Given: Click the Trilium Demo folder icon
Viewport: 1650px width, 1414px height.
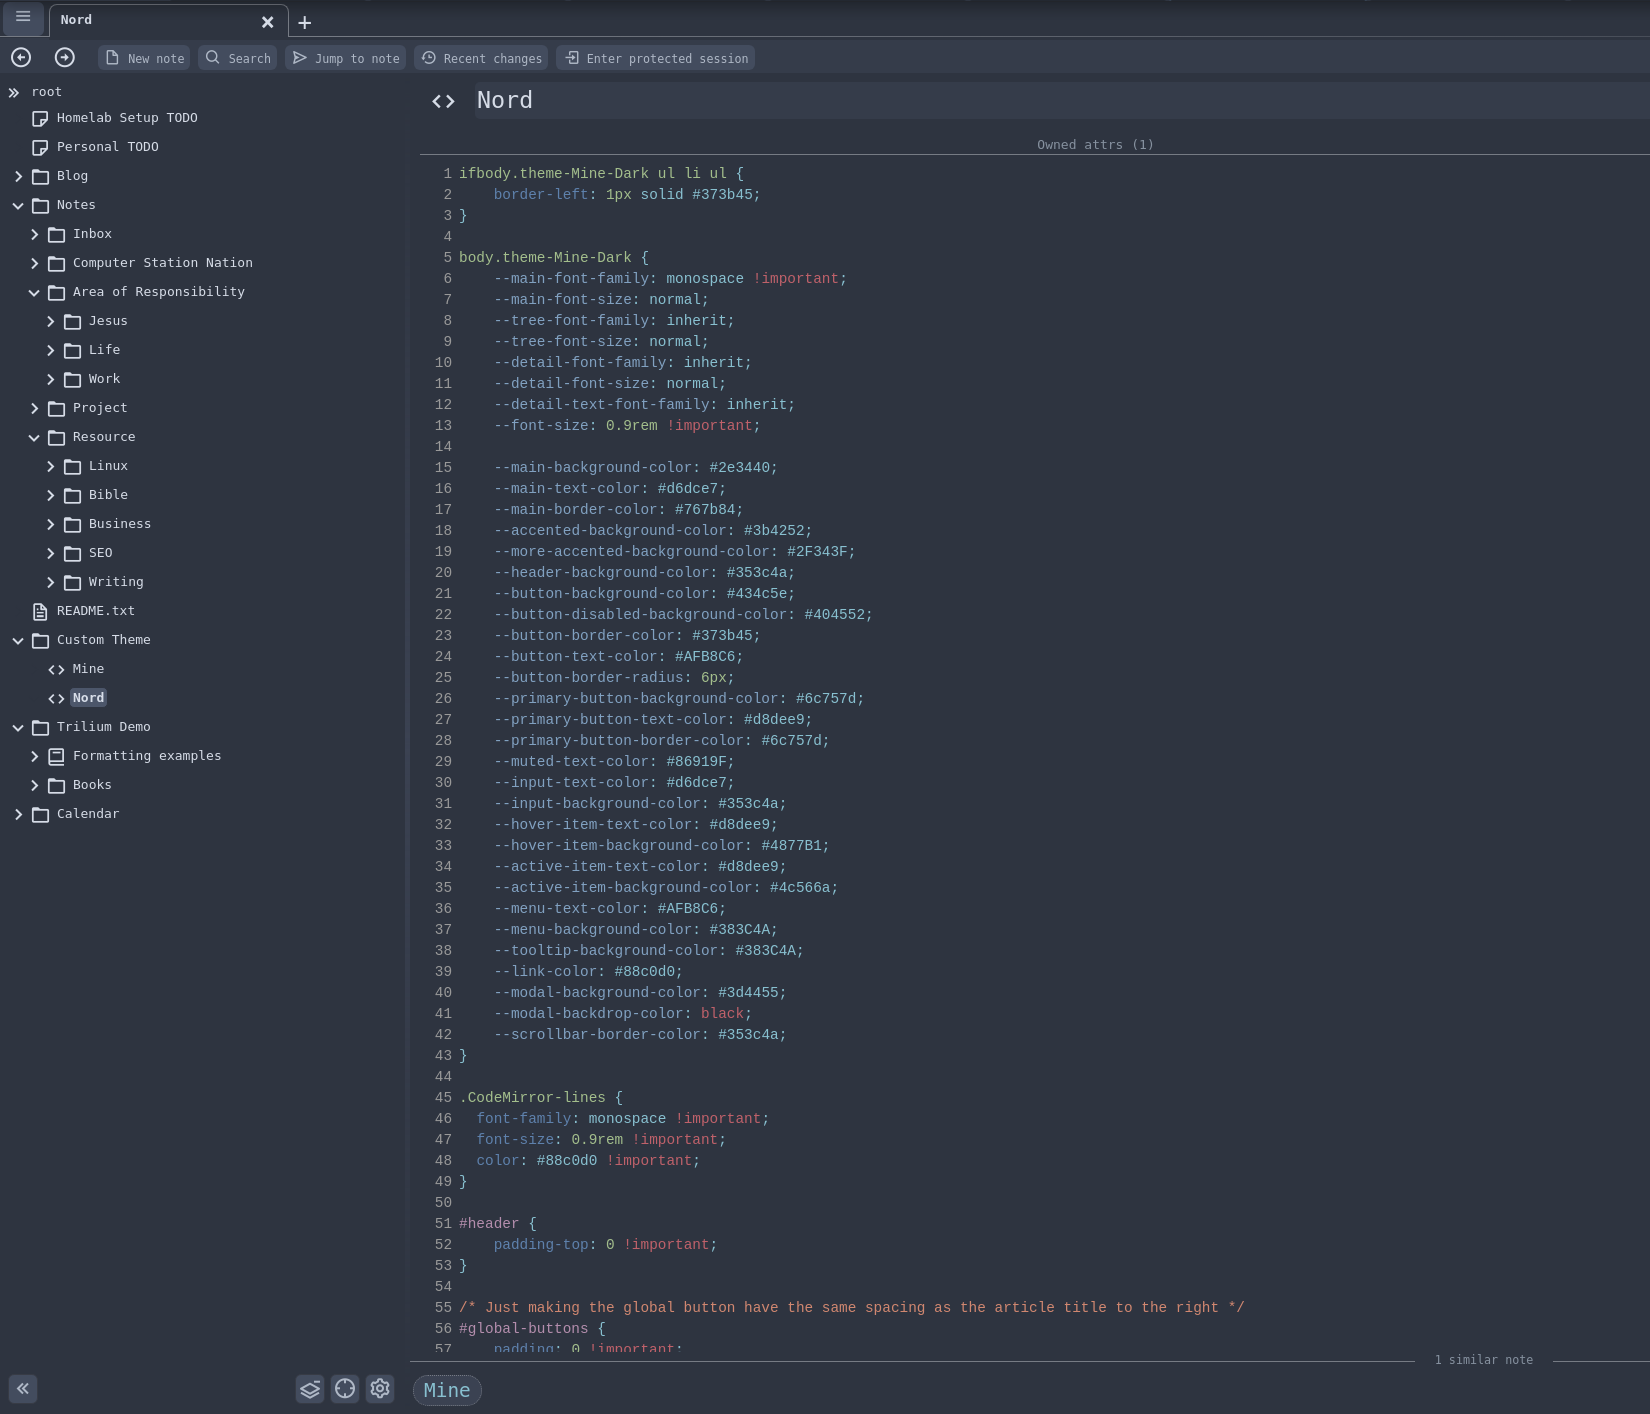Looking at the screenshot, I should click(40, 727).
